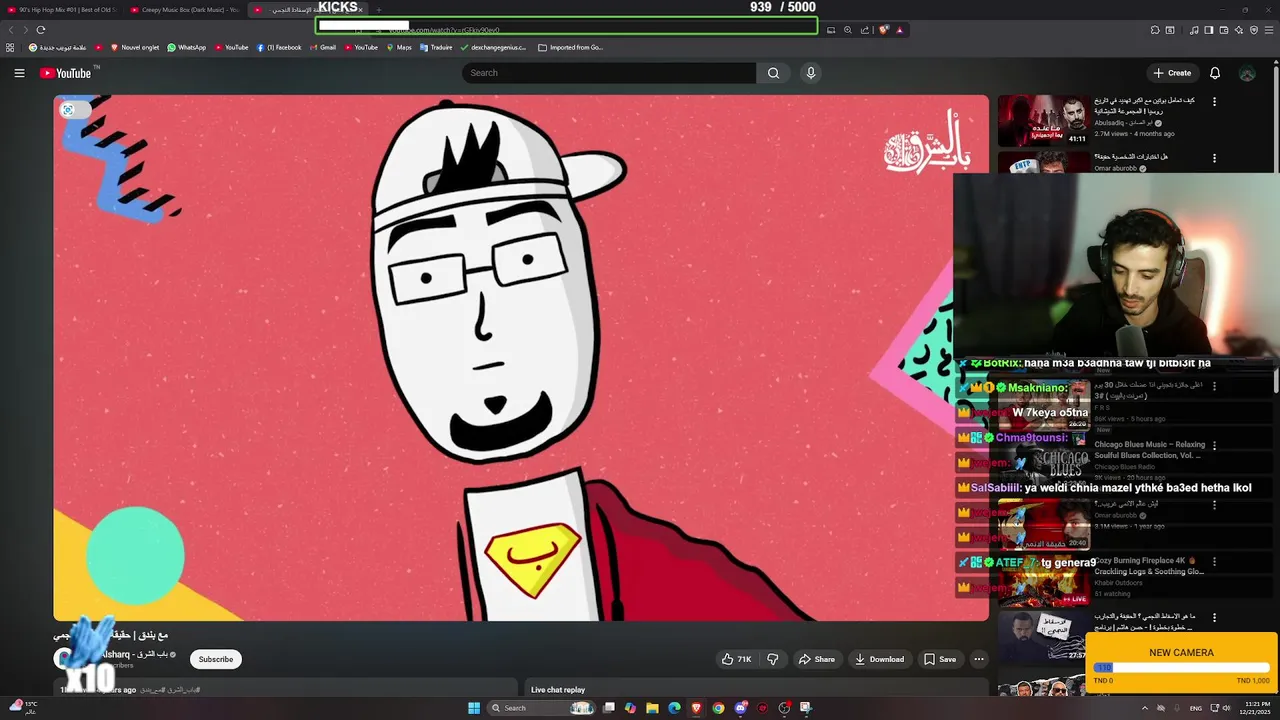Image resolution: width=1280 pixels, height=720 pixels.
Task: Open Live chat replay panel
Action: coord(558,690)
